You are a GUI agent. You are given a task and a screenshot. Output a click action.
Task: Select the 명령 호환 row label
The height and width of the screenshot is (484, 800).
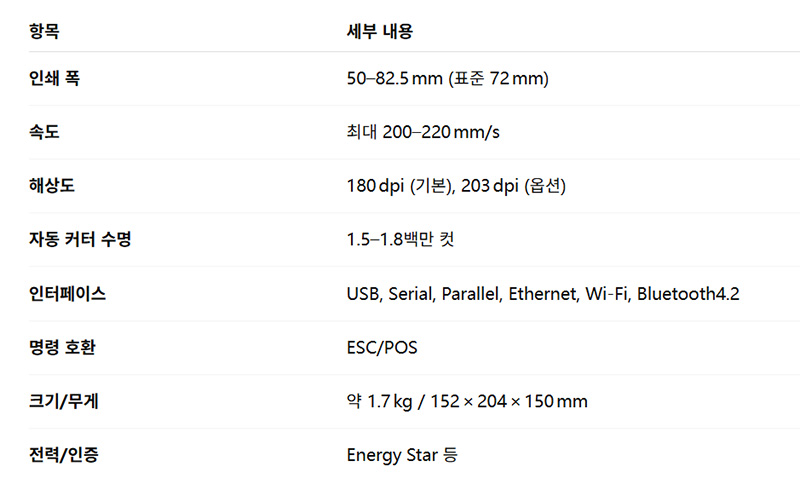(x=63, y=348)
